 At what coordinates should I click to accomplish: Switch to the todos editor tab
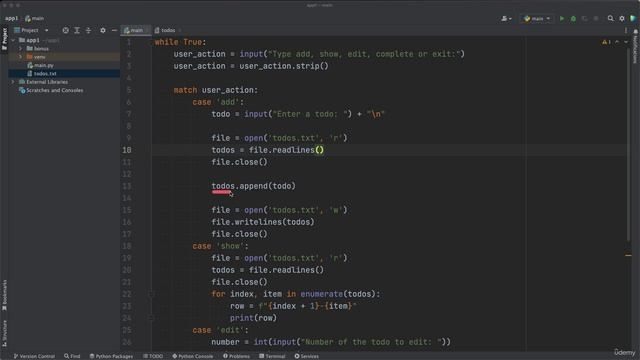click(167, 30)
